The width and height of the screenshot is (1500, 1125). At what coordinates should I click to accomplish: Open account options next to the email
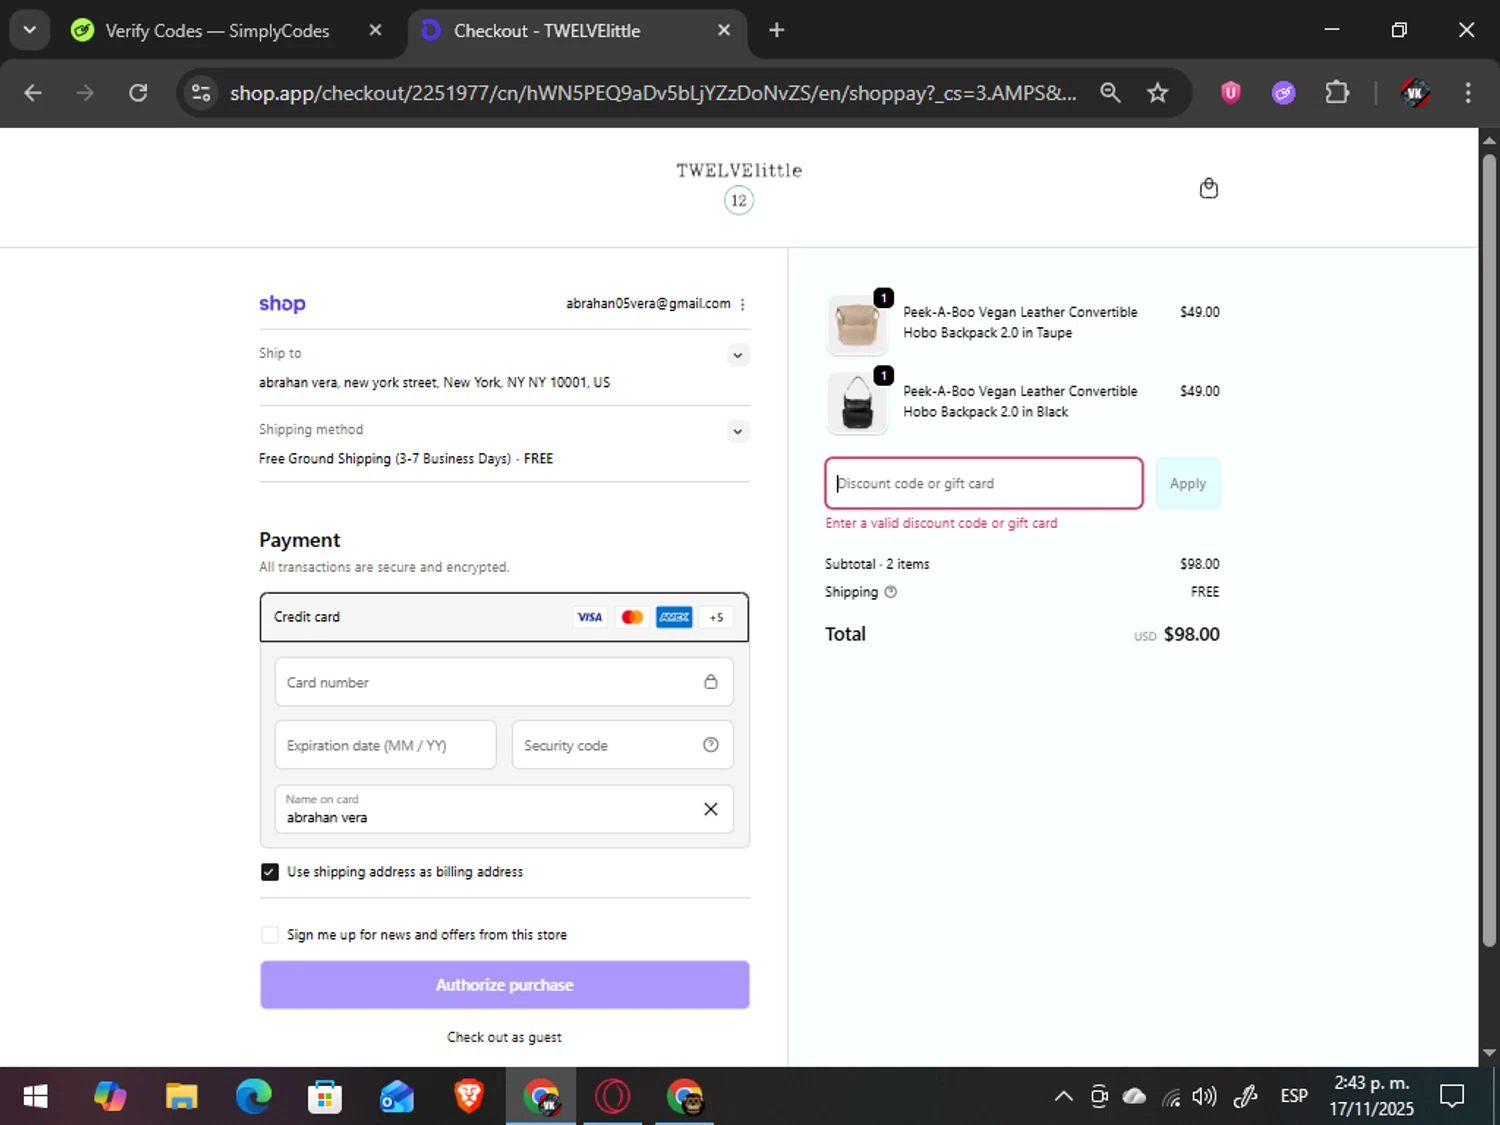(x=742, y=304)
